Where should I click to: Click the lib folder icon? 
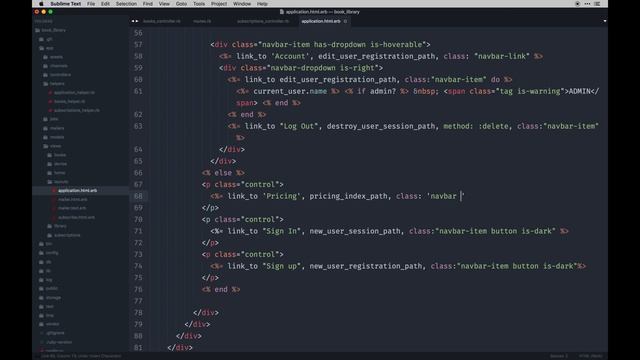click(41, 271)
